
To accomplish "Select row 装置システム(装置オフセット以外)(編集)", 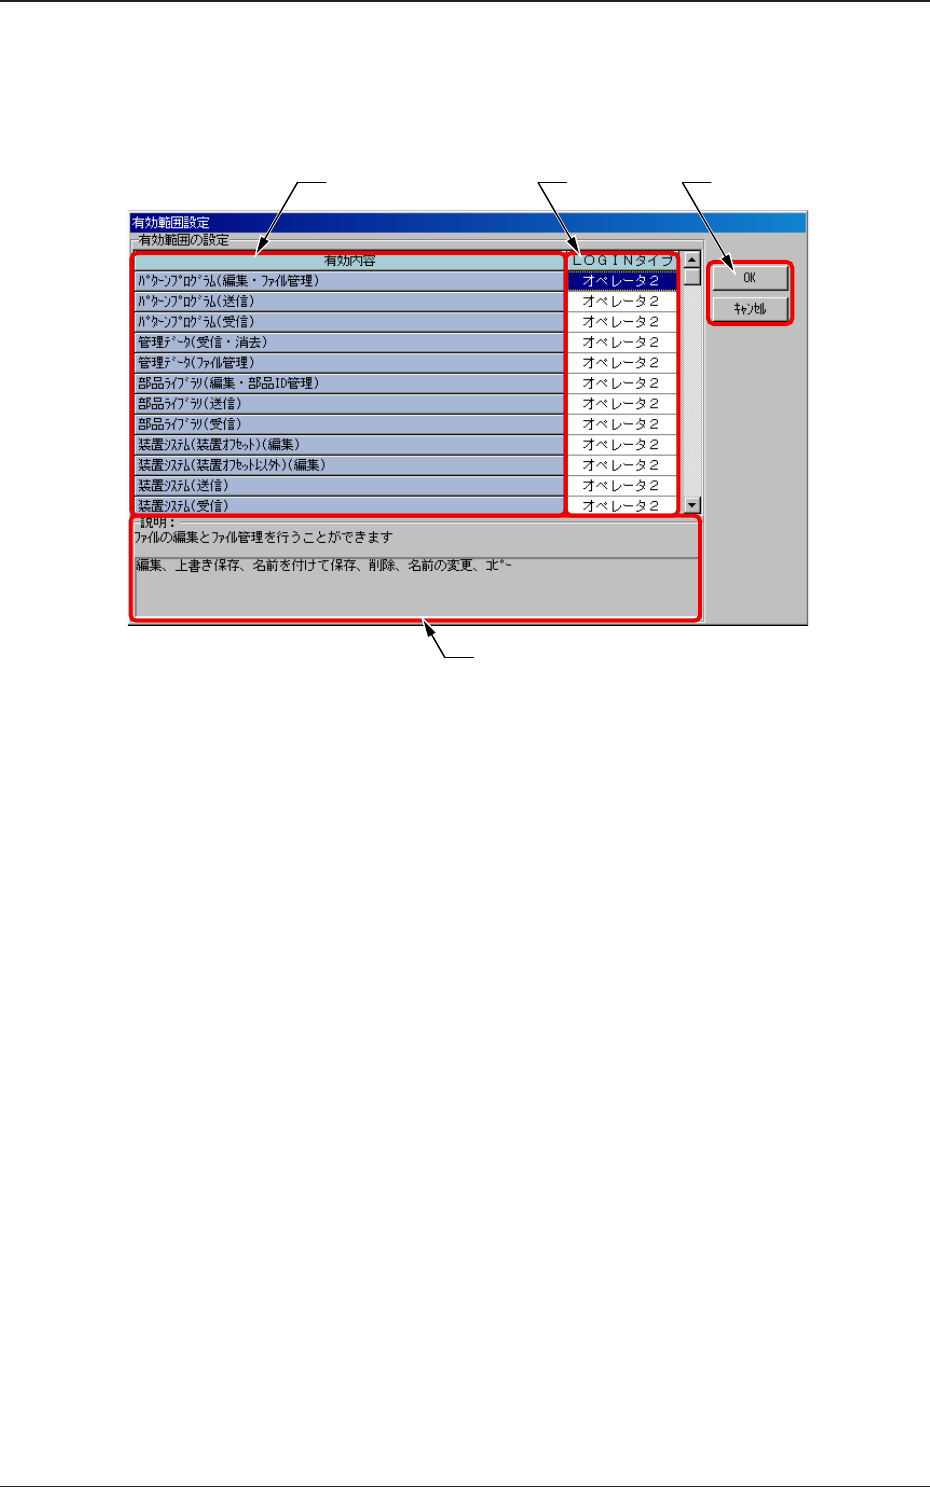I will (349, 465).
